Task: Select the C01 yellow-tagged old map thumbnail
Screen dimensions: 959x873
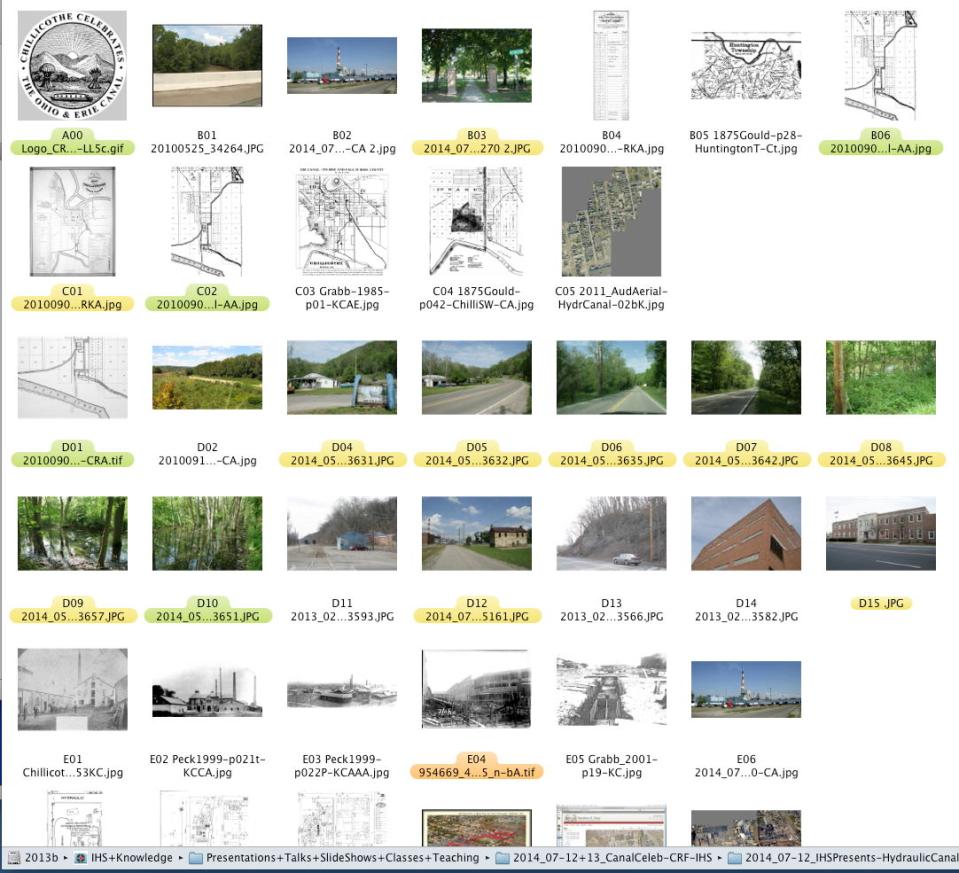Action: tap(72, 221)
